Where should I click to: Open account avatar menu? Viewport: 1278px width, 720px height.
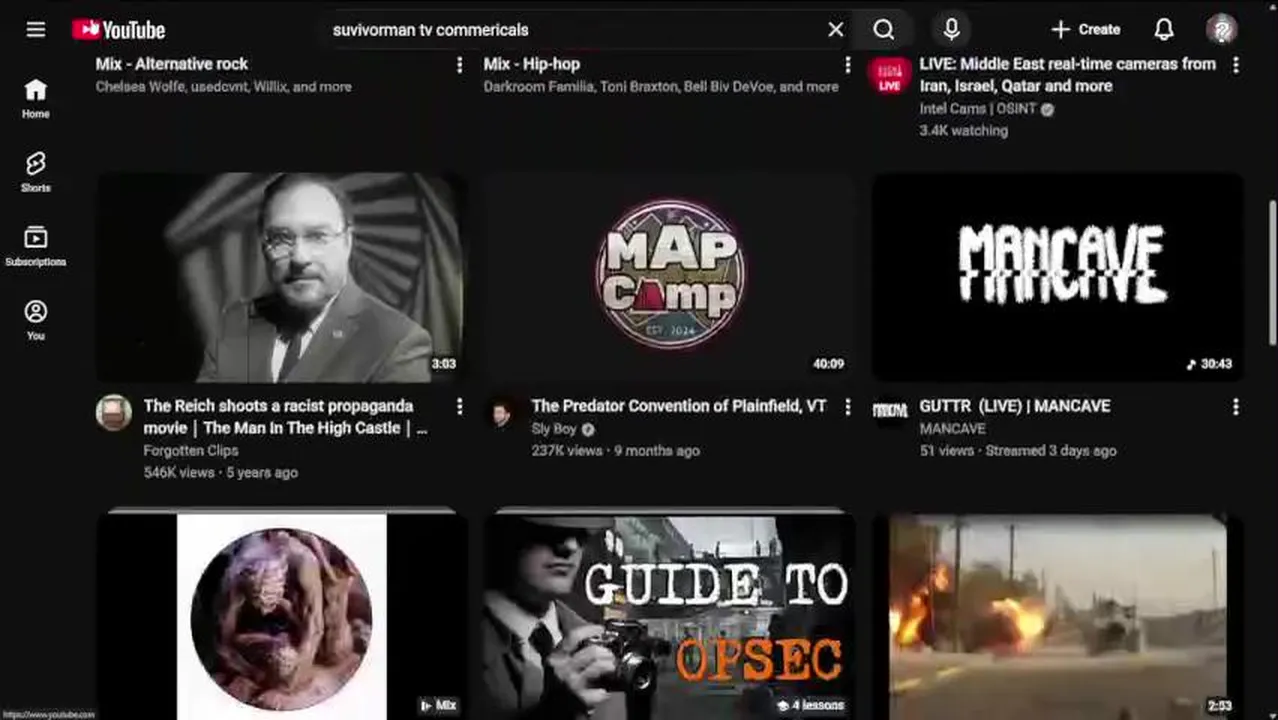[x=1221, y=30]
